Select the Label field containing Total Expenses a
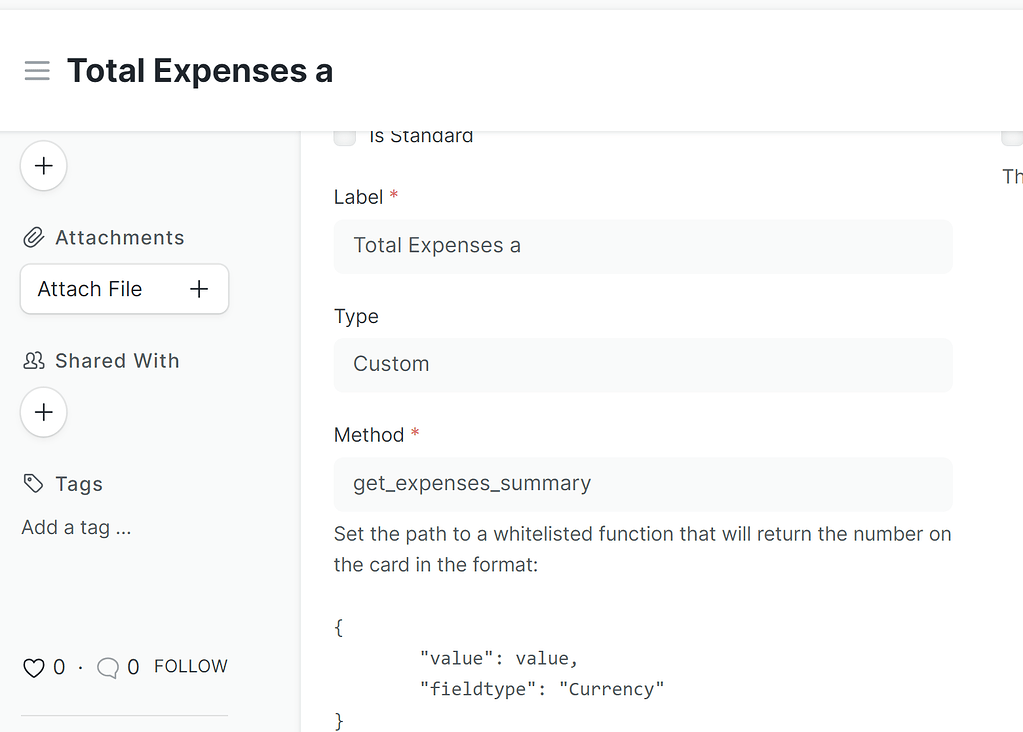This screenshot has height=732, width=1023. coord(642,245)
